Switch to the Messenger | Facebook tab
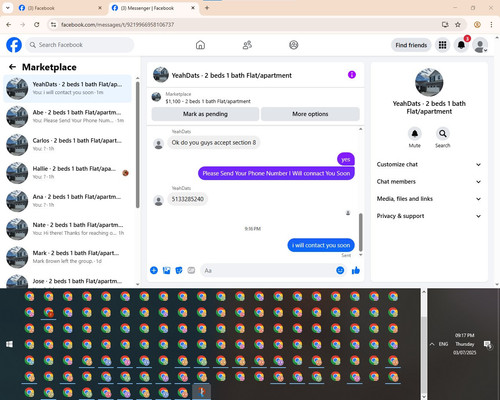 [x=153, y=8]
